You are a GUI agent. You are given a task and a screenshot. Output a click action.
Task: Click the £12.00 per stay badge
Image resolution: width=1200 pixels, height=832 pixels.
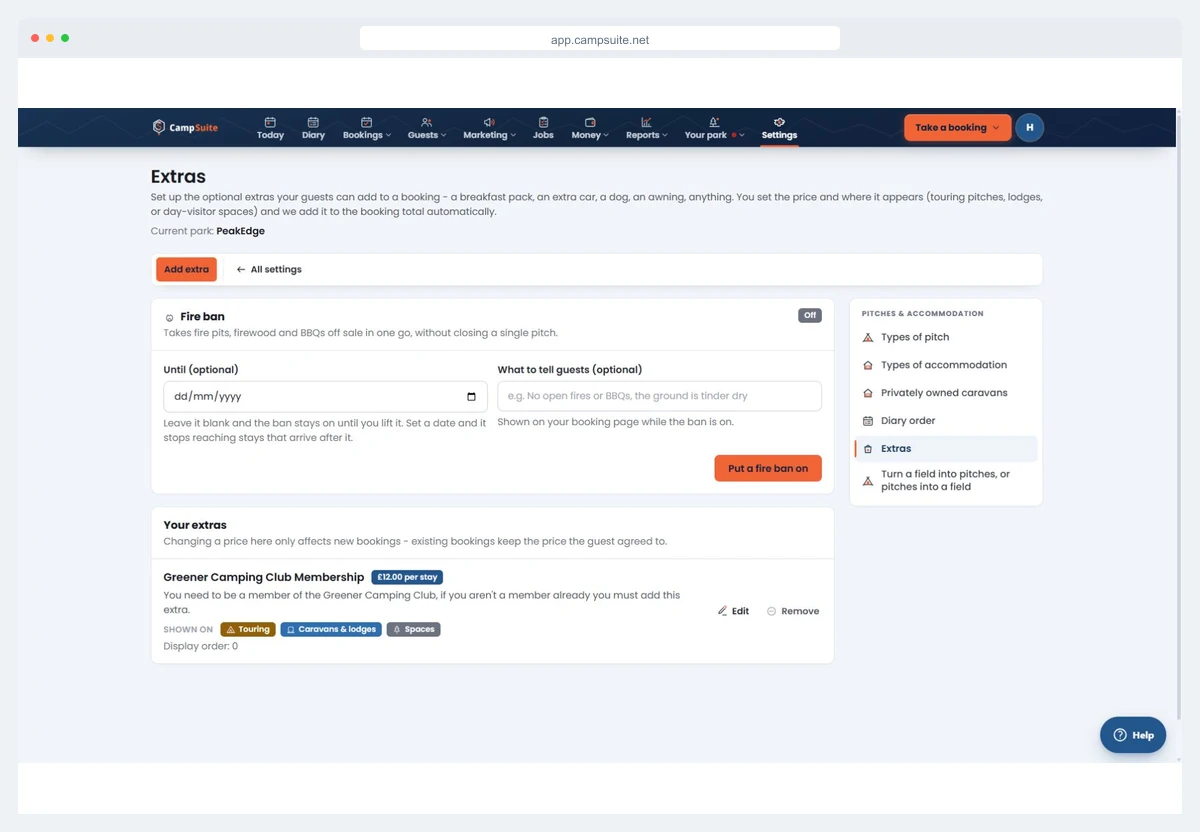[407, 577]
